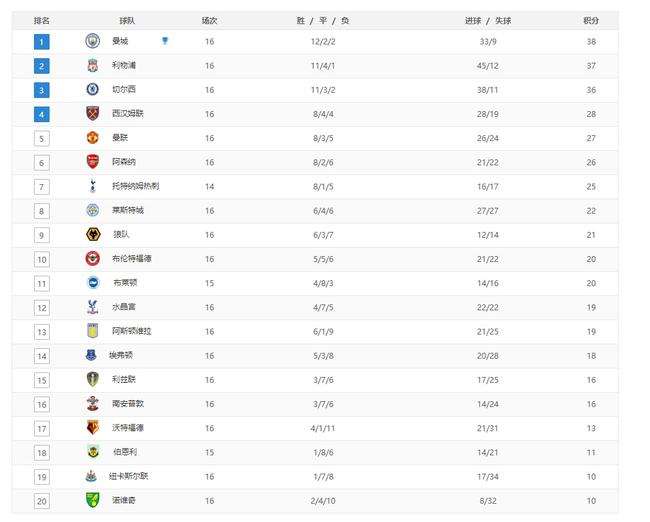
Task: Select the 排名 column header
Action: tap(41, 21)
